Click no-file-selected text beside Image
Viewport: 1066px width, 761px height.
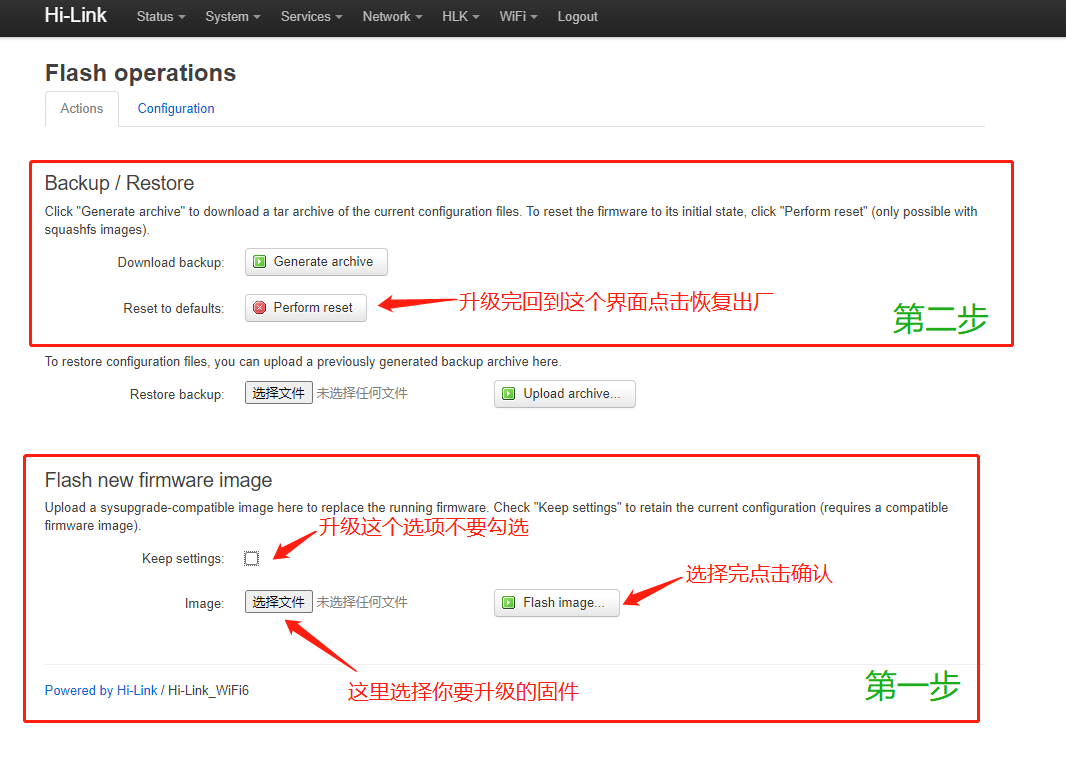click(362, 602)
